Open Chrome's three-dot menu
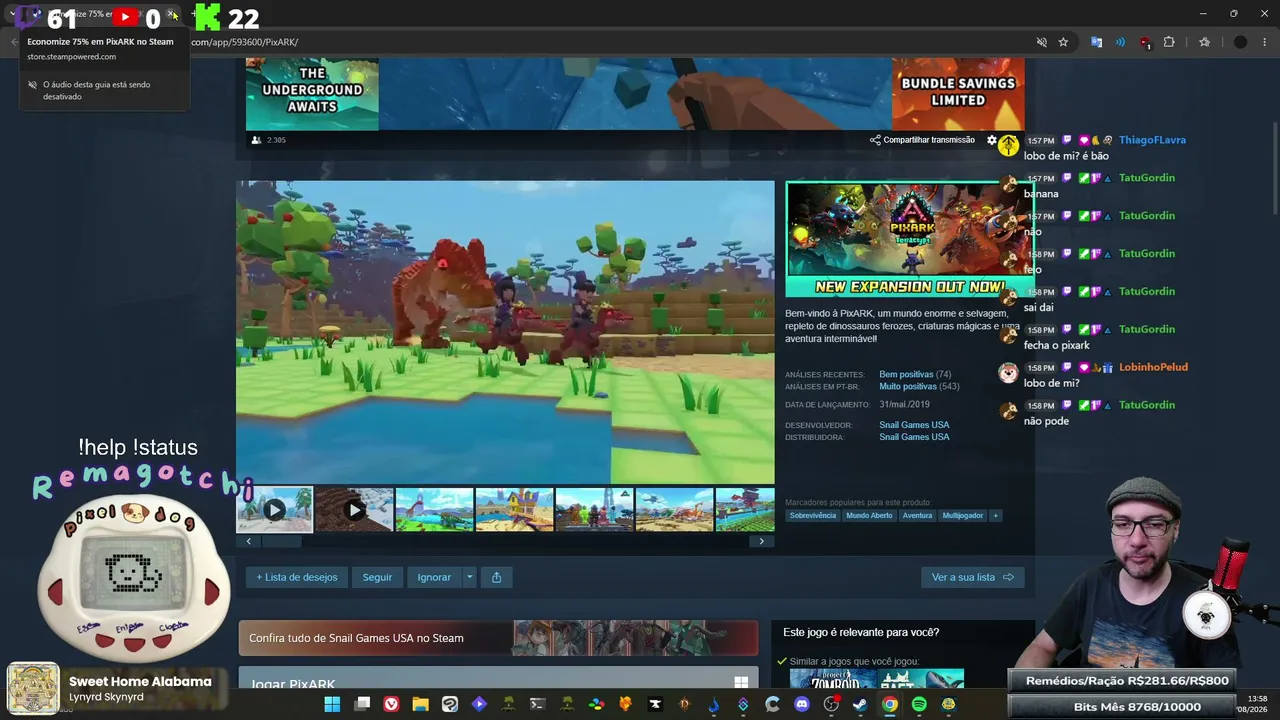This screenshot has height=720, width=1280. 1265,42
